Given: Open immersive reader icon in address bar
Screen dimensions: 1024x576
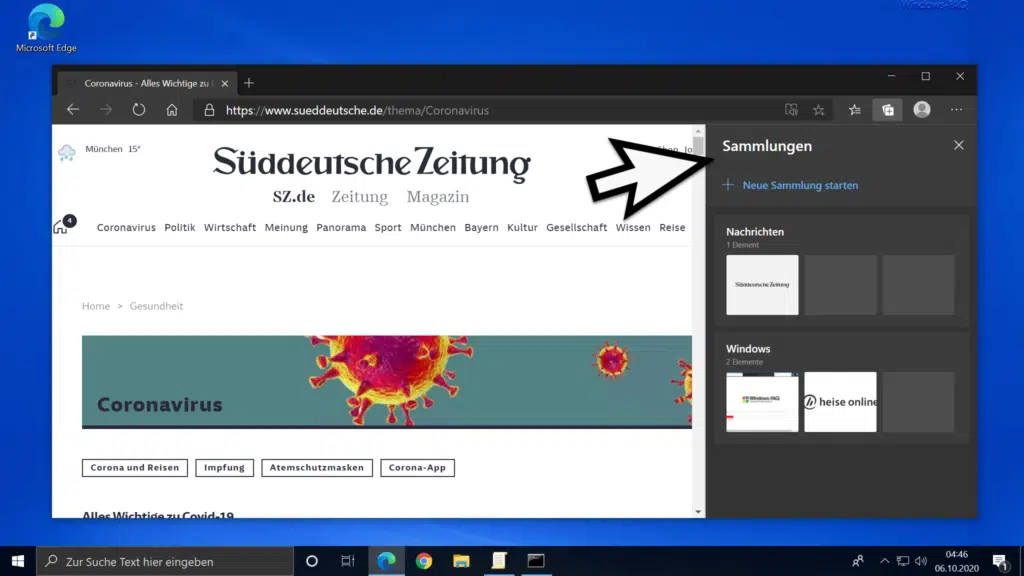Looking at the screenshot, I should 791,110.
